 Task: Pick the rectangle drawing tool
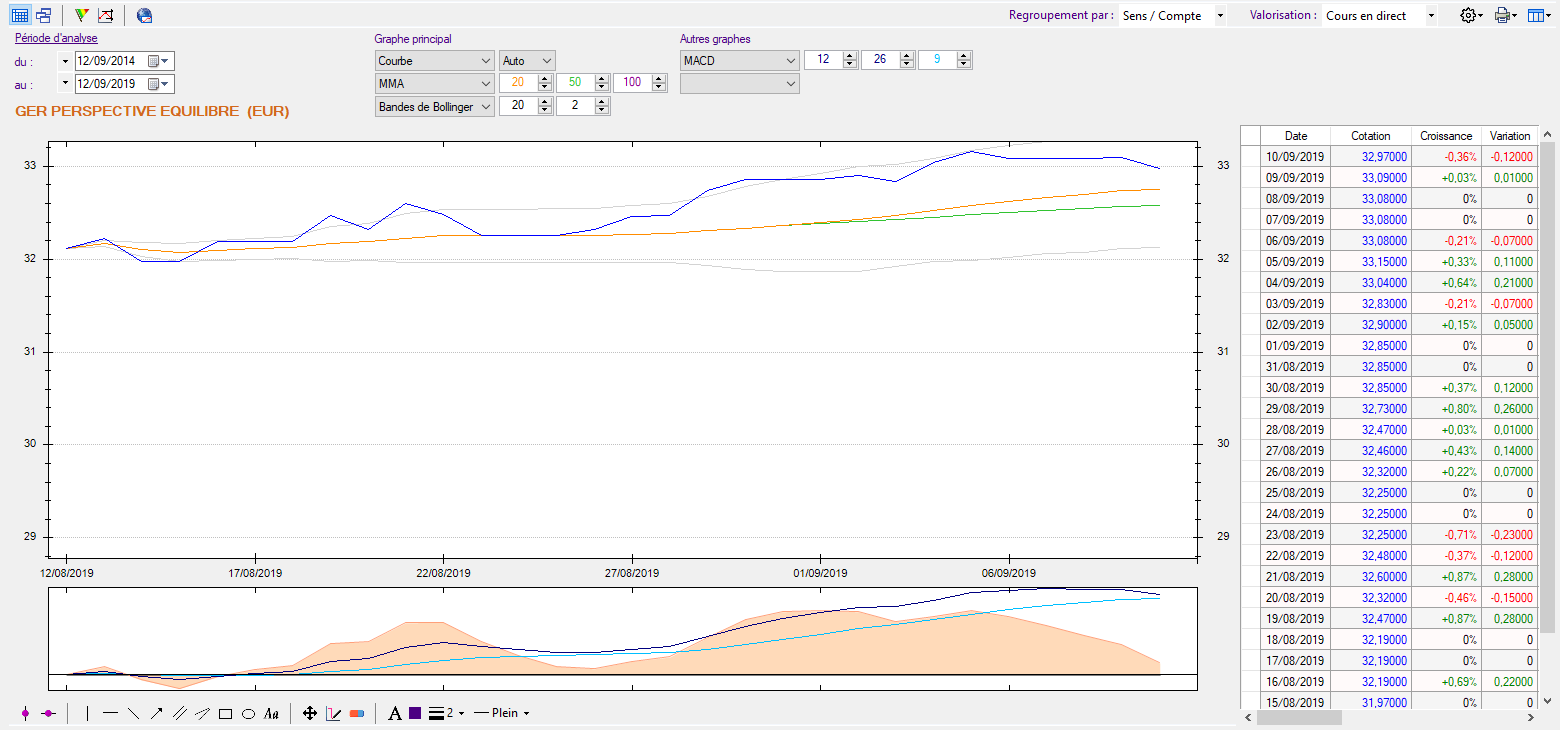(225, 713)
